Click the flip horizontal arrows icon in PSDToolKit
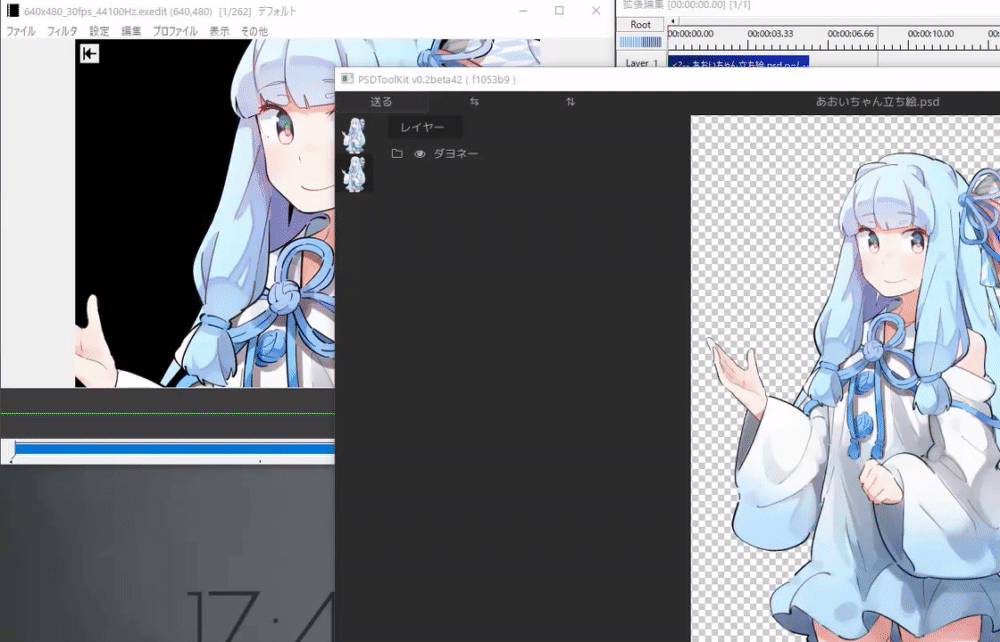The image size is (1000, 642). coord(474,101)
